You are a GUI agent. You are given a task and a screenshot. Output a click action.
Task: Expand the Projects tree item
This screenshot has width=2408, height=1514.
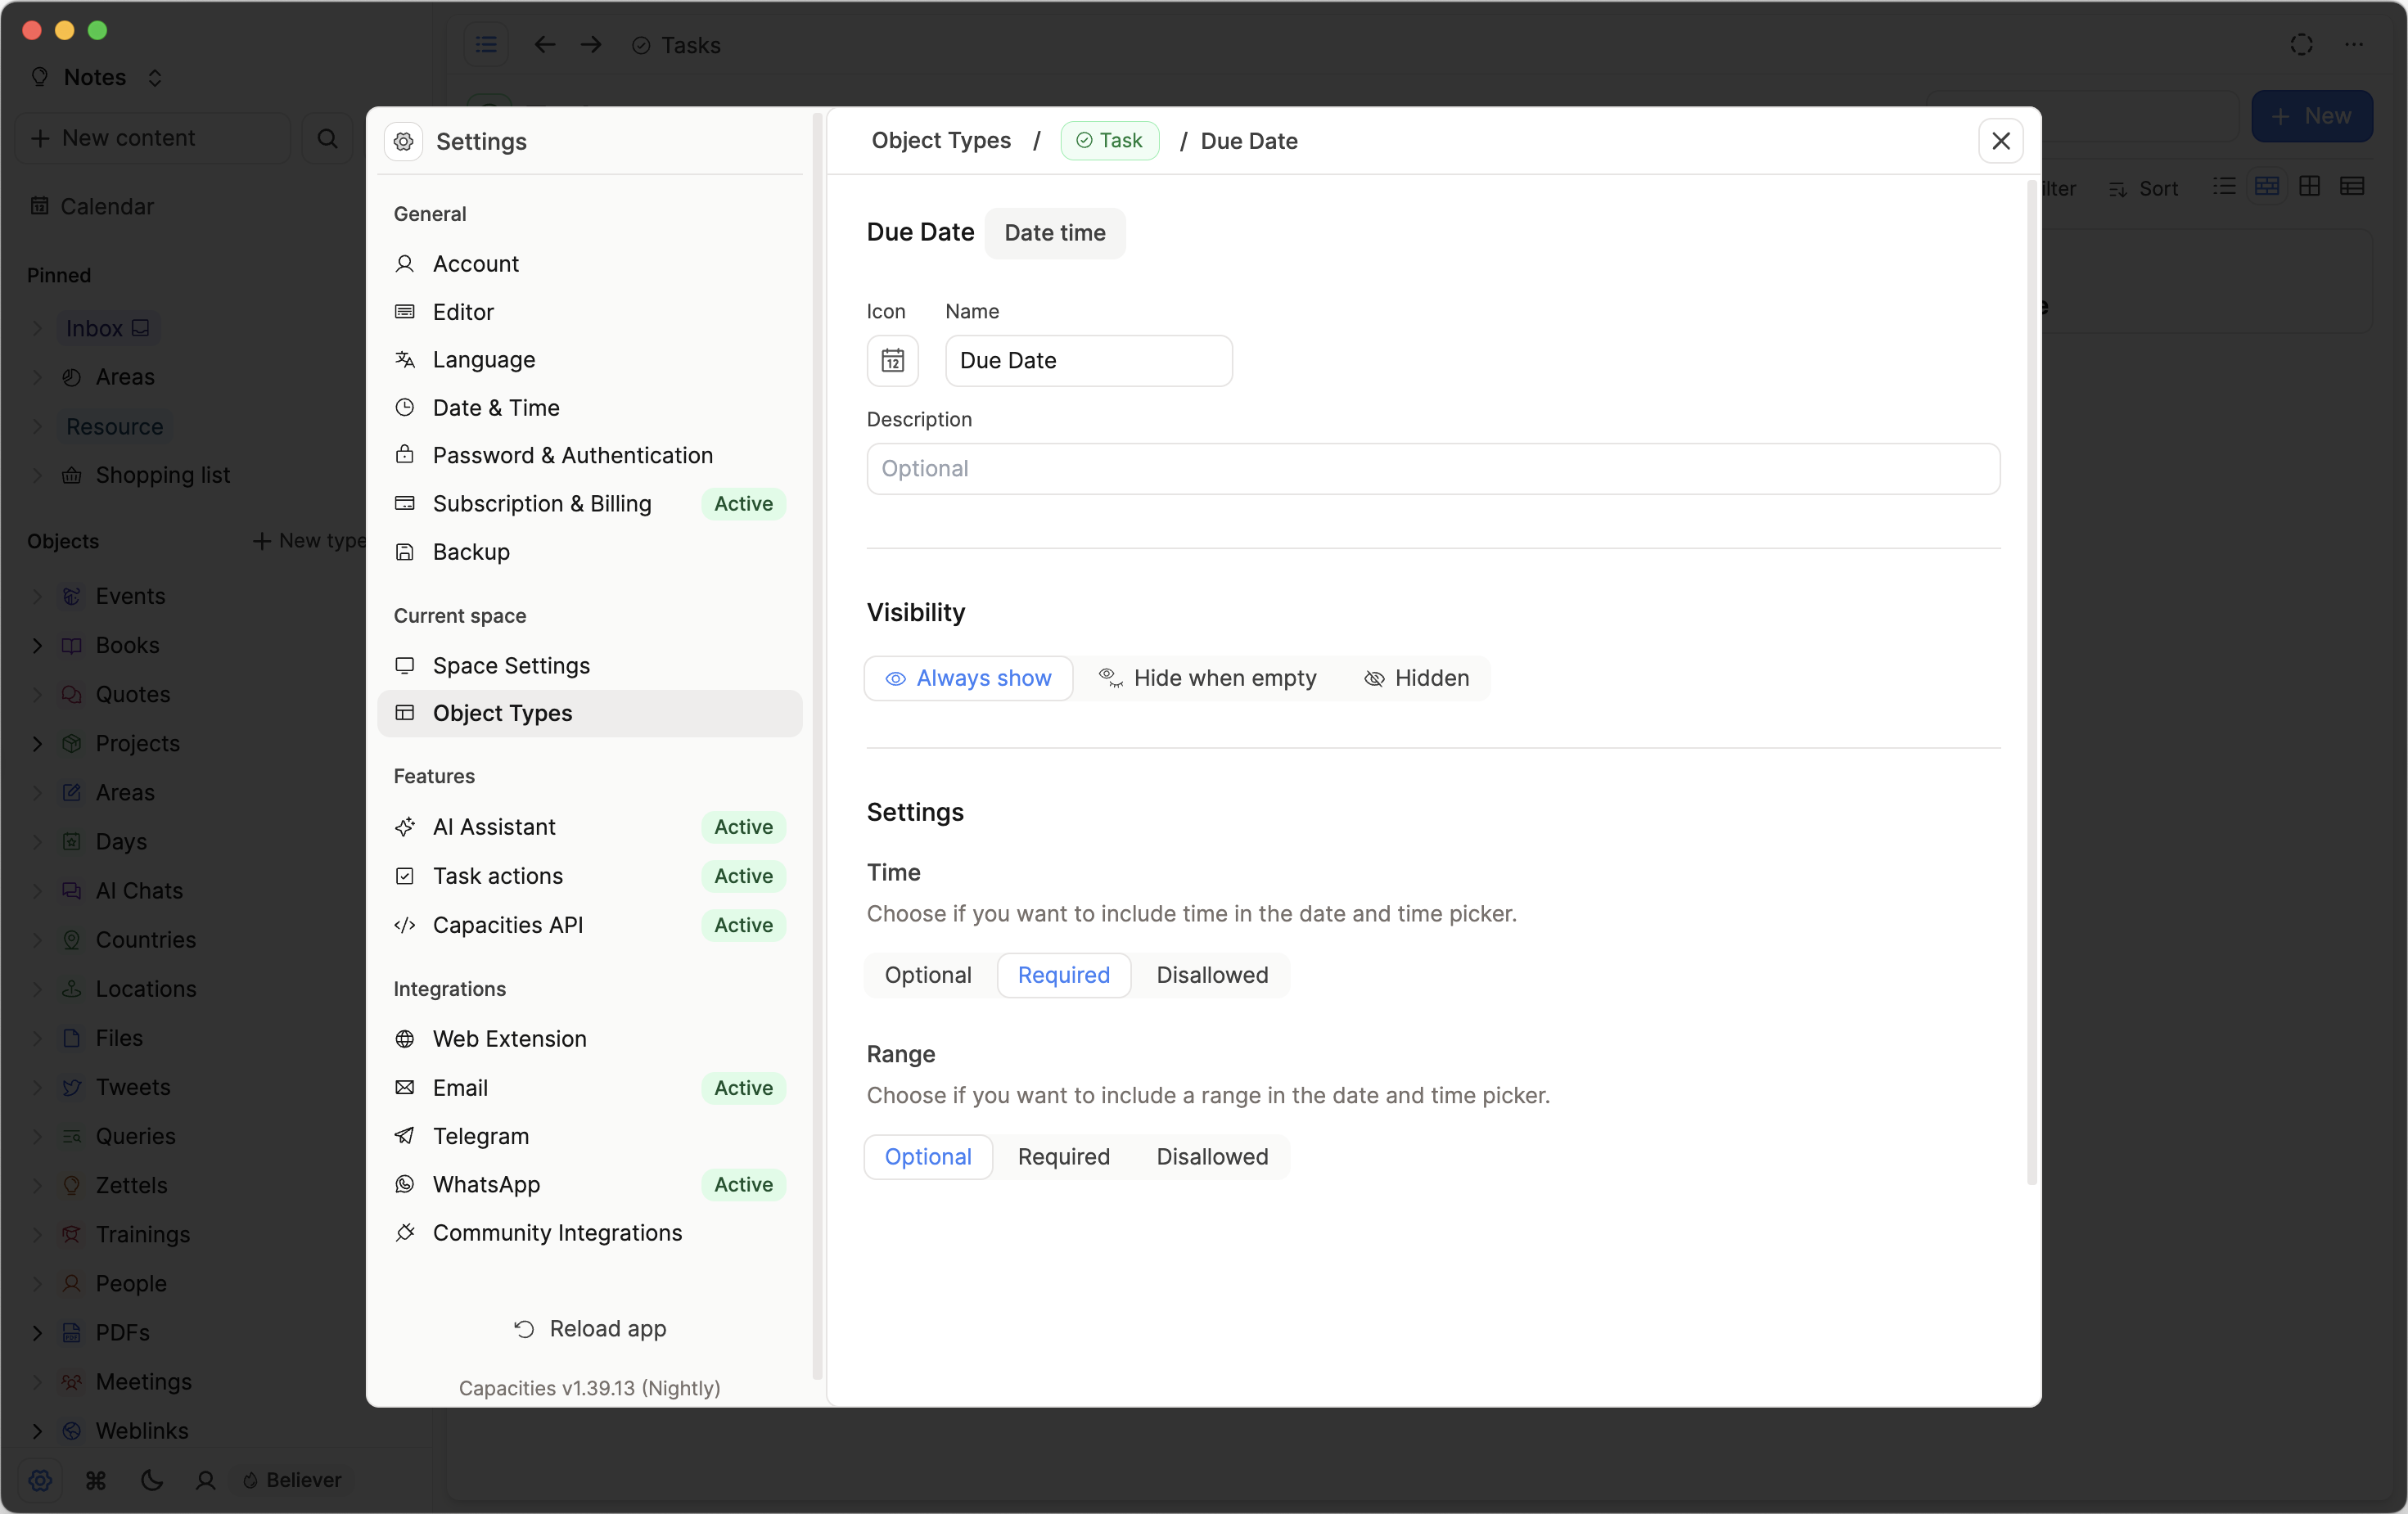(37, 743)
